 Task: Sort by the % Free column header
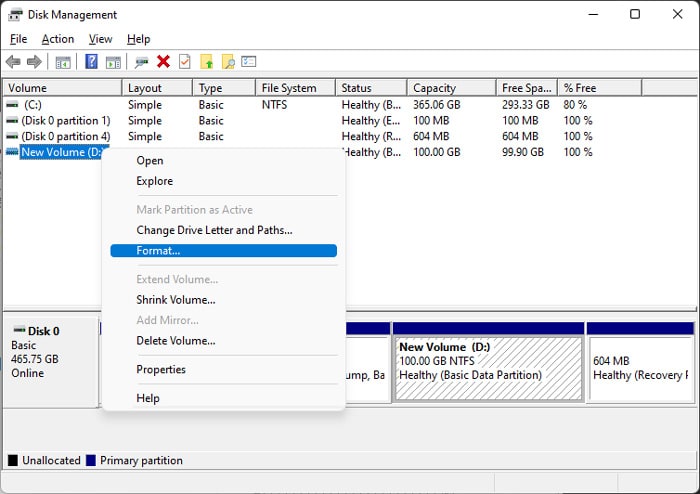[600, 88]
